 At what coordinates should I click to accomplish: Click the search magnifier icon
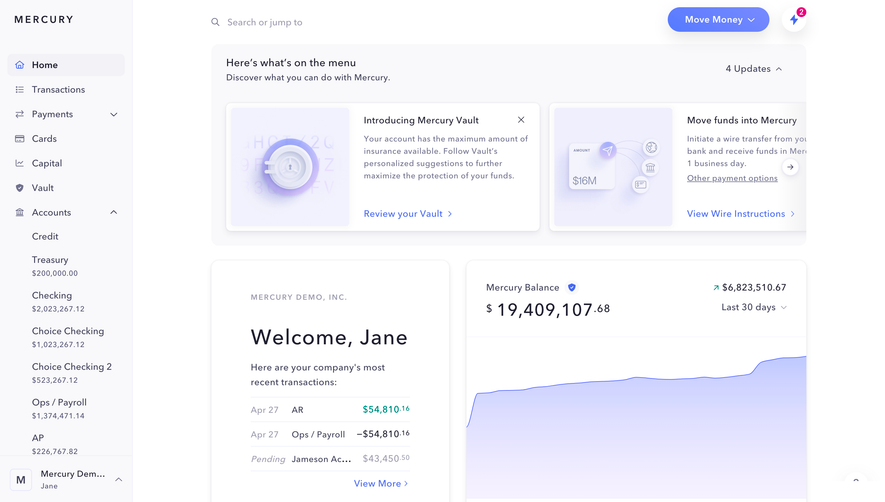pyautogui.click(x=216, y=22)
